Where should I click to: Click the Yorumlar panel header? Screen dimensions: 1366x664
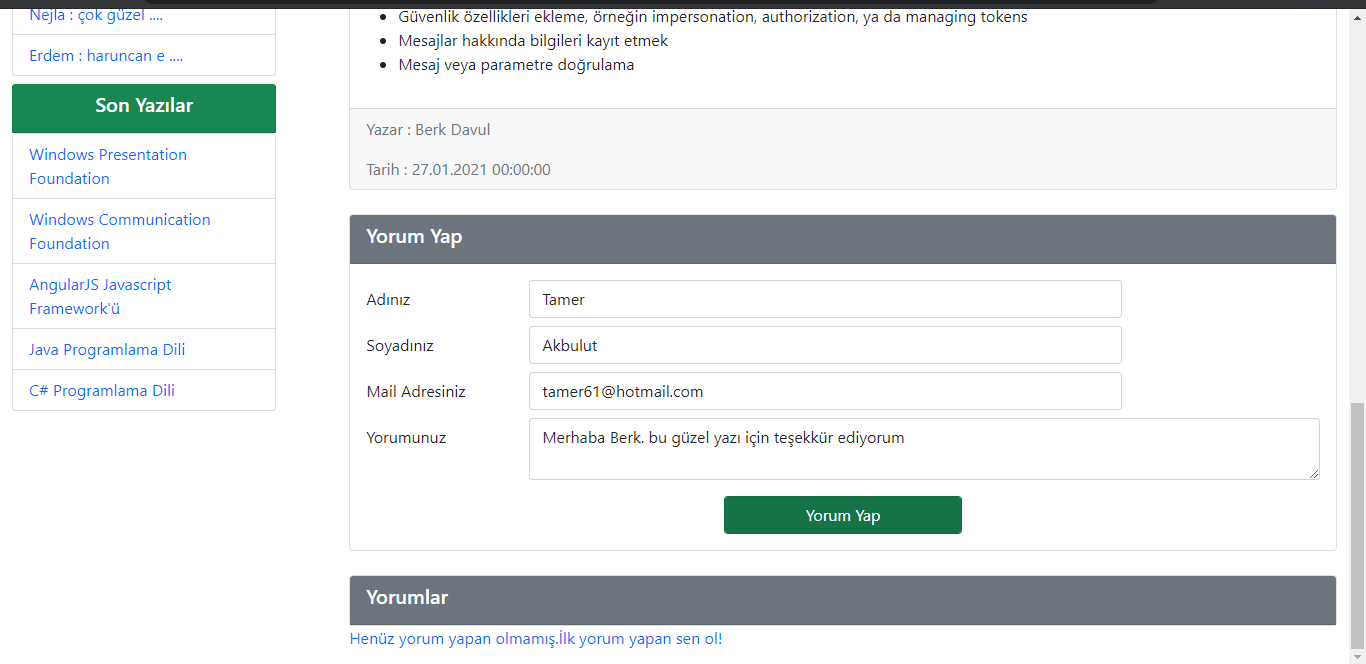coord(843,600)
